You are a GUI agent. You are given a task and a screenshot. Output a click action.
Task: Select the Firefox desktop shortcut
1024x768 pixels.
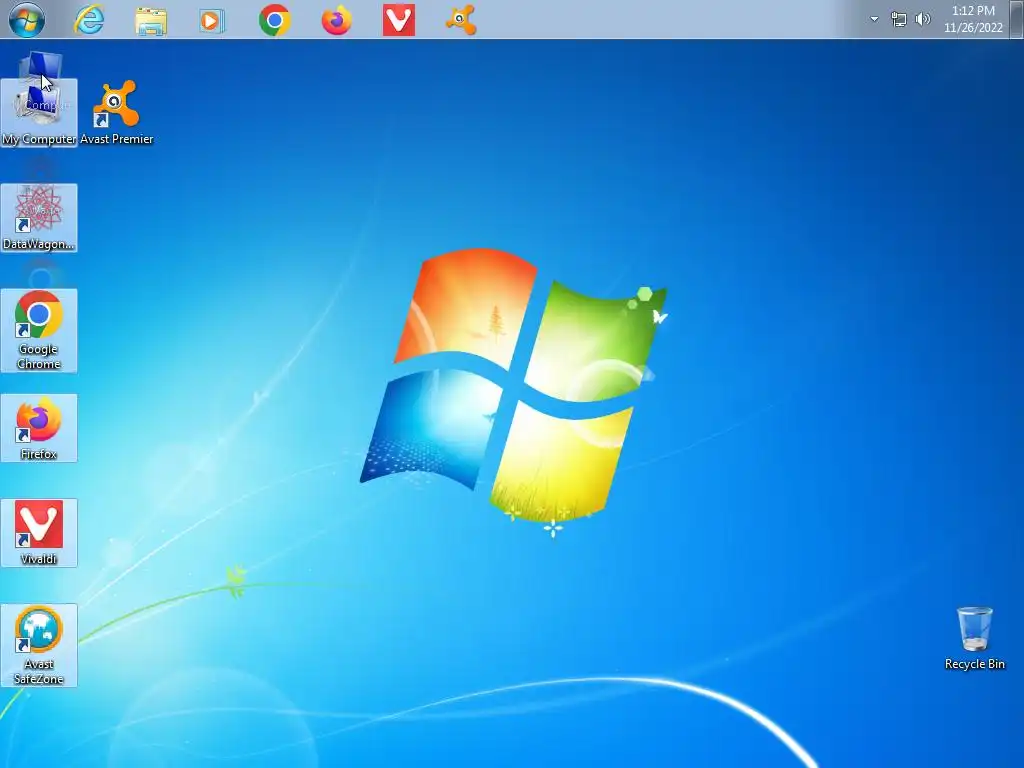click(39, 428)
